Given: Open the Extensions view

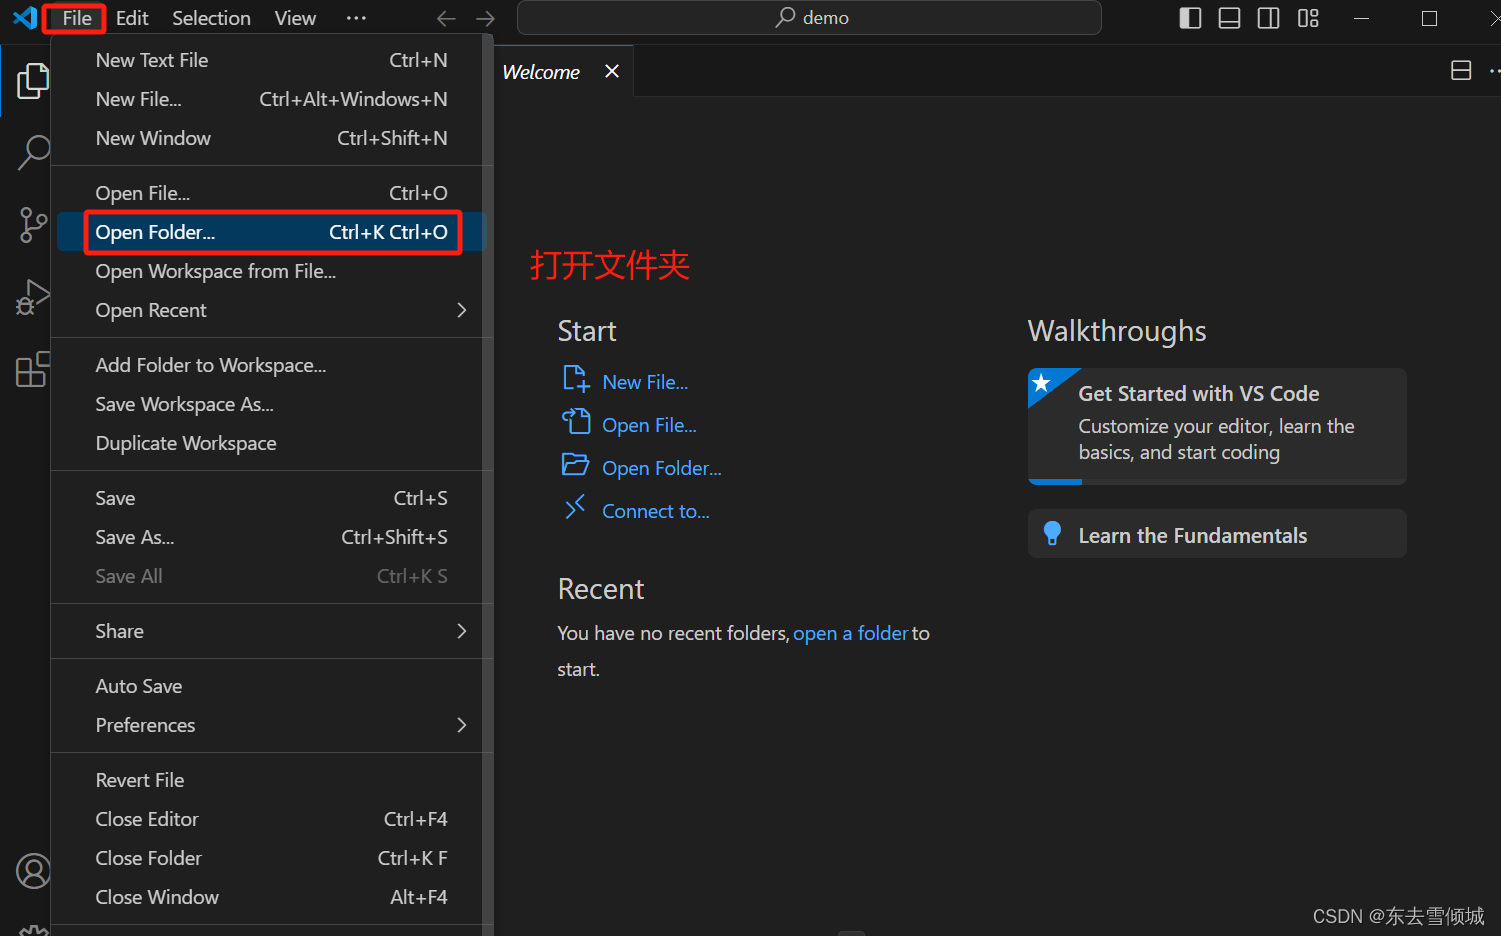Looking at the screenshot, I should (x=32, y=369).
